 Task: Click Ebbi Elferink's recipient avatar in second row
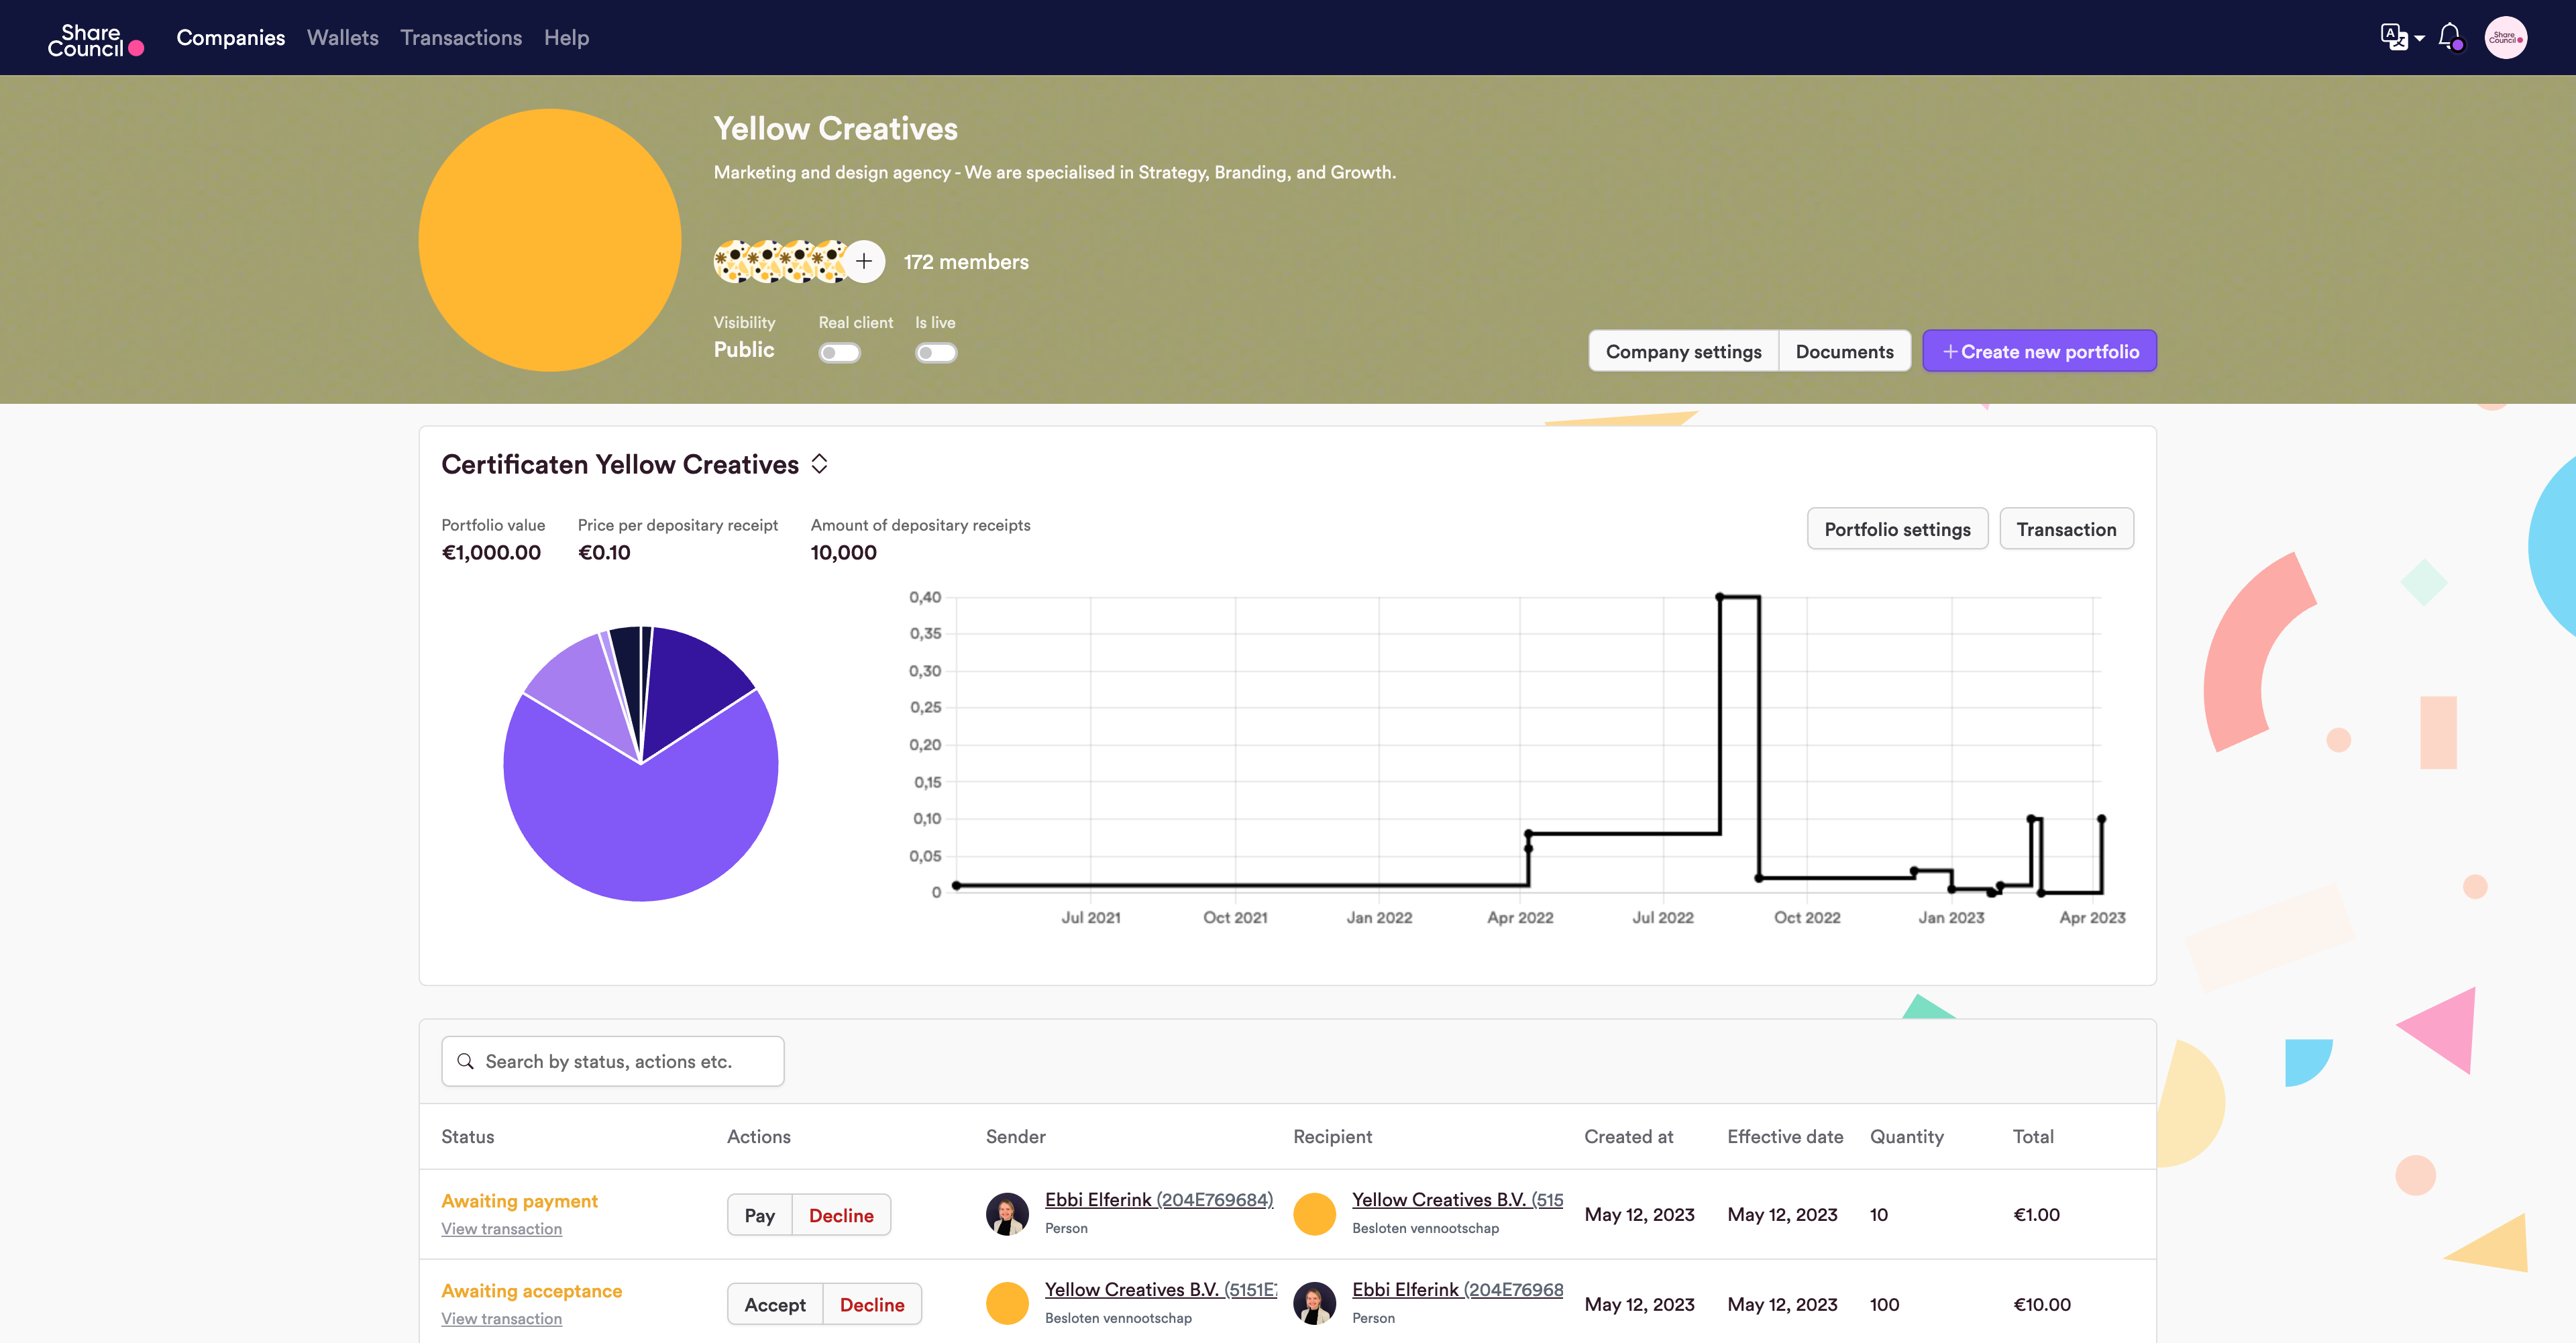pos(1315,1304)
